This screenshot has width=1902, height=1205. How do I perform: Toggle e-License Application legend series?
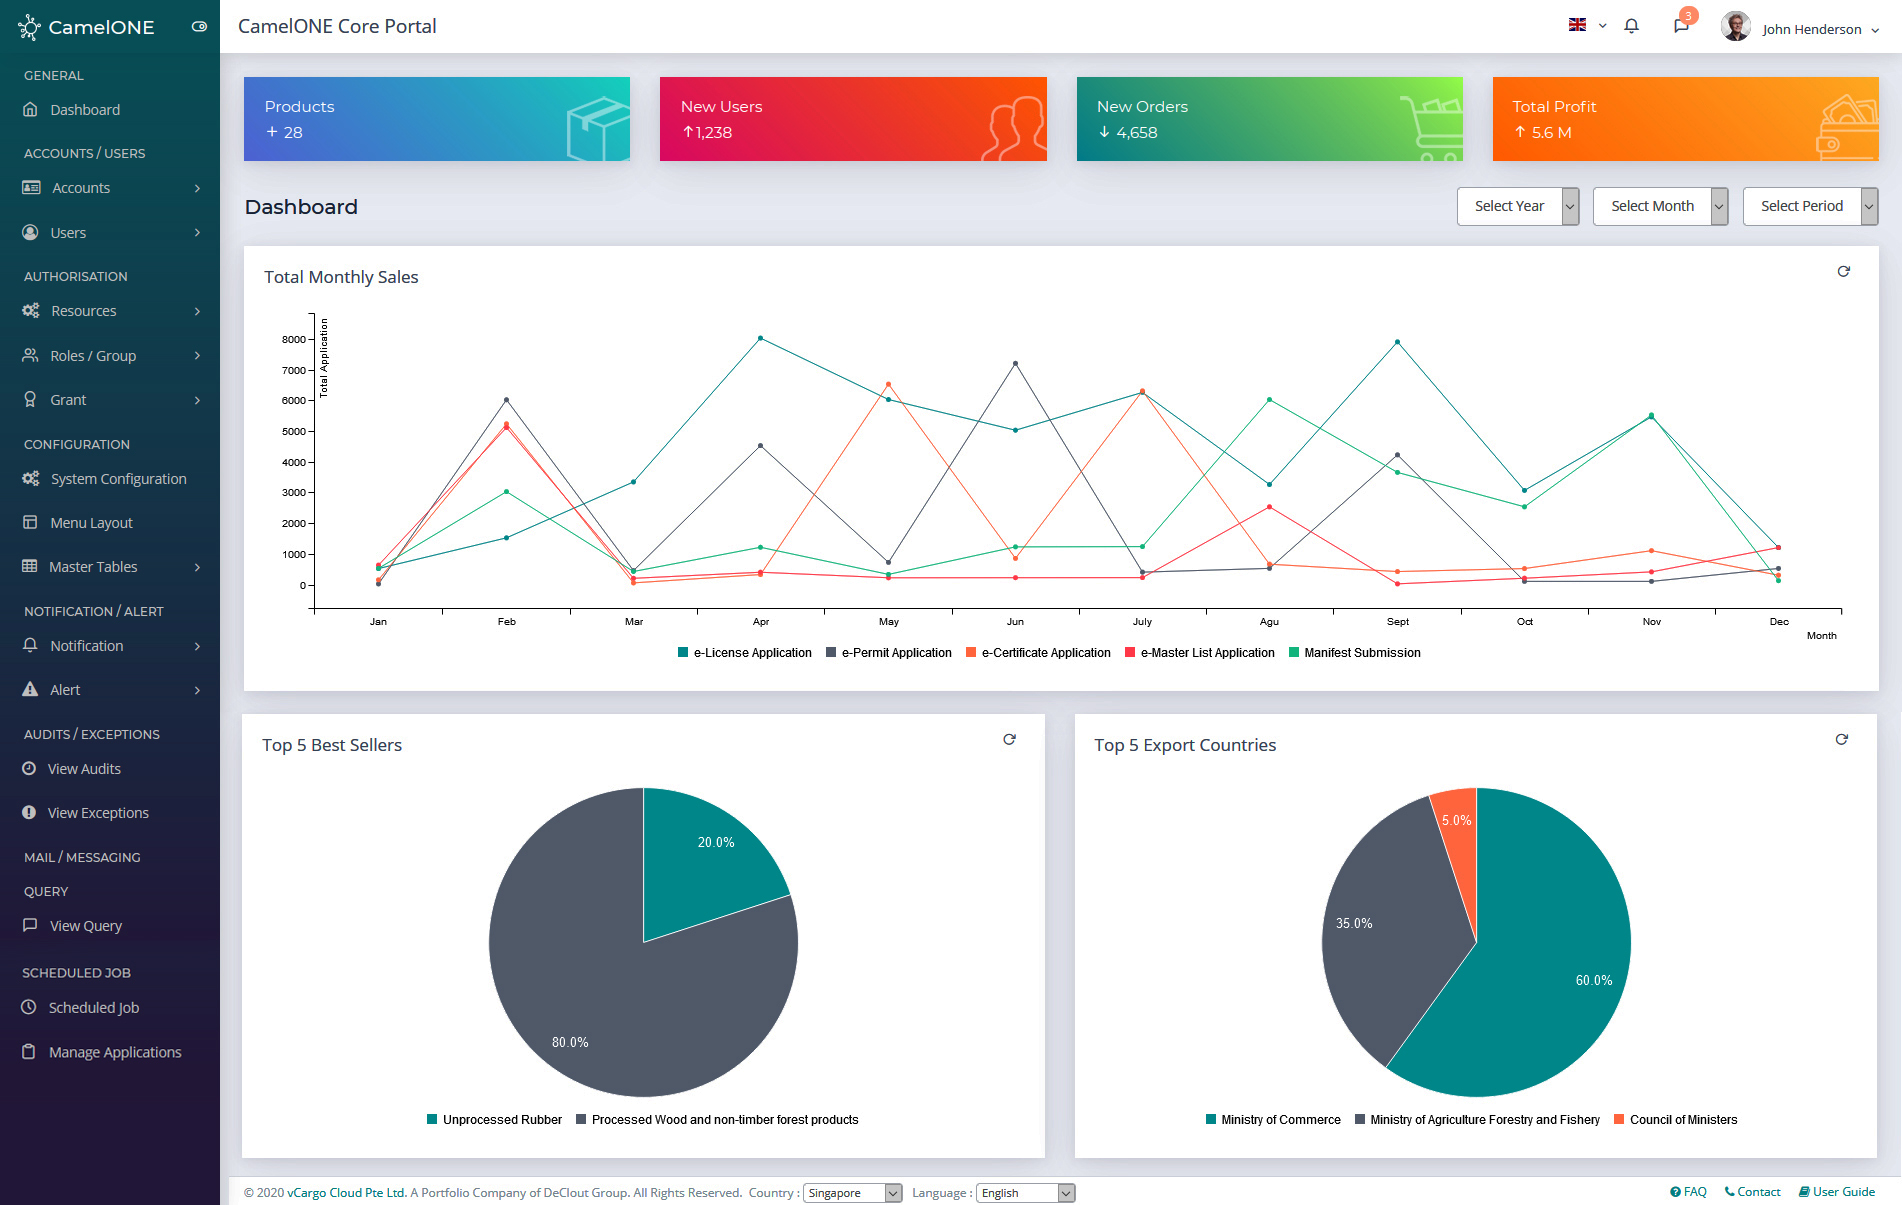[744, 653]
